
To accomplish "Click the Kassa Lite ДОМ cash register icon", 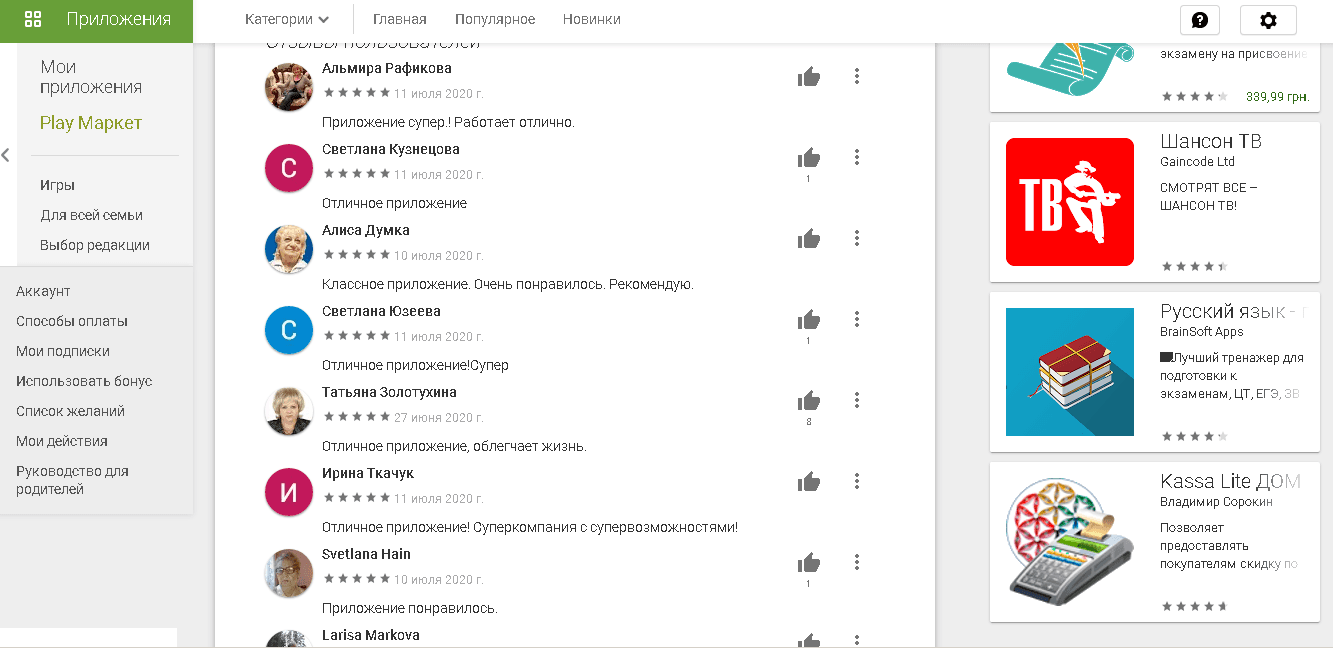I will (x=1069, y=542).
